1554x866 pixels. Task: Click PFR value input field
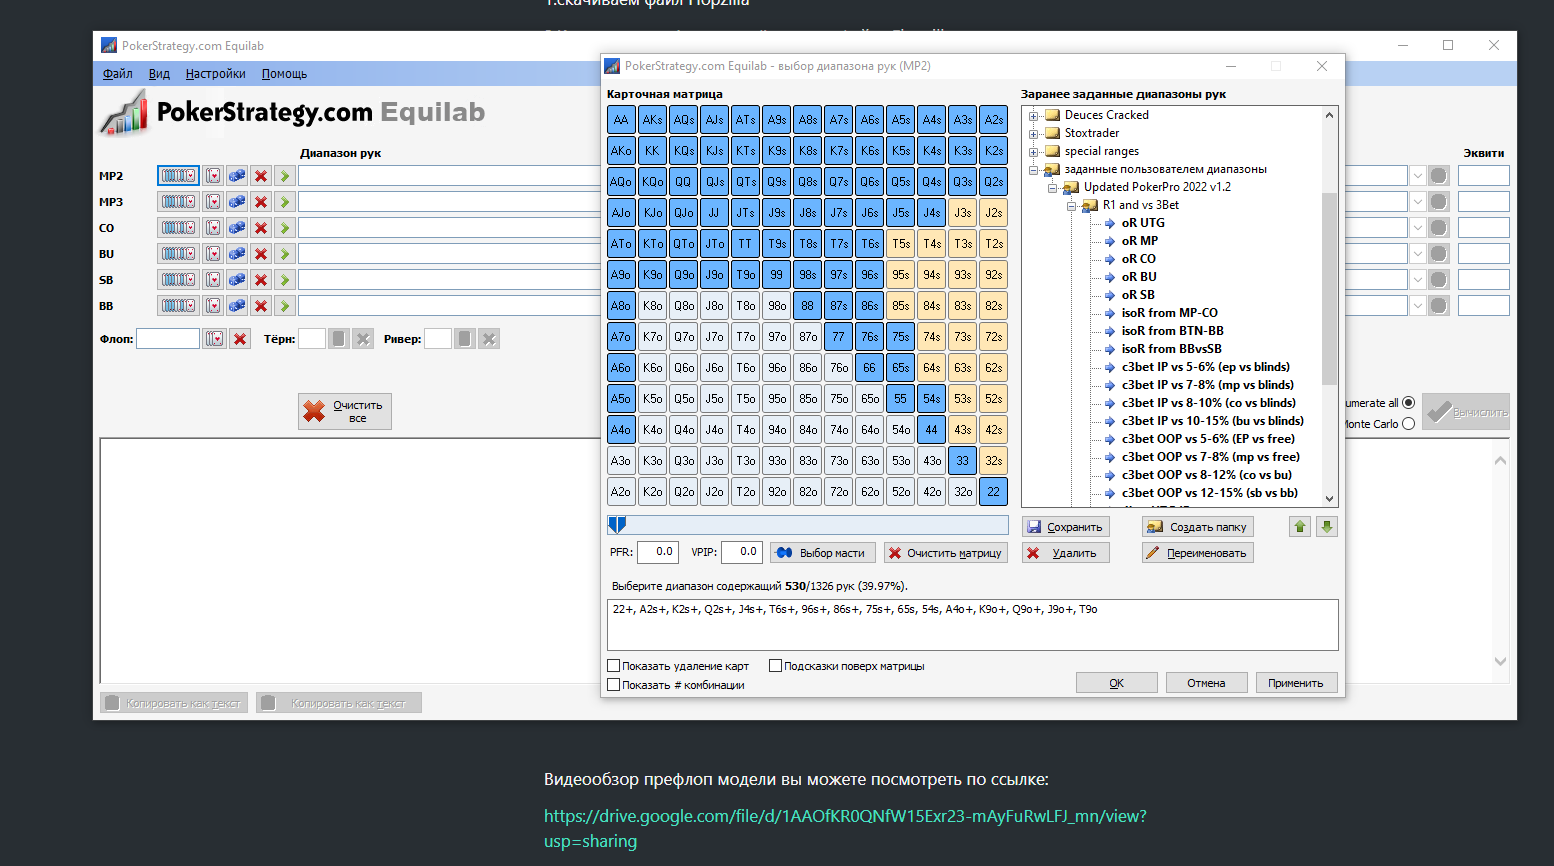point(659,552)
